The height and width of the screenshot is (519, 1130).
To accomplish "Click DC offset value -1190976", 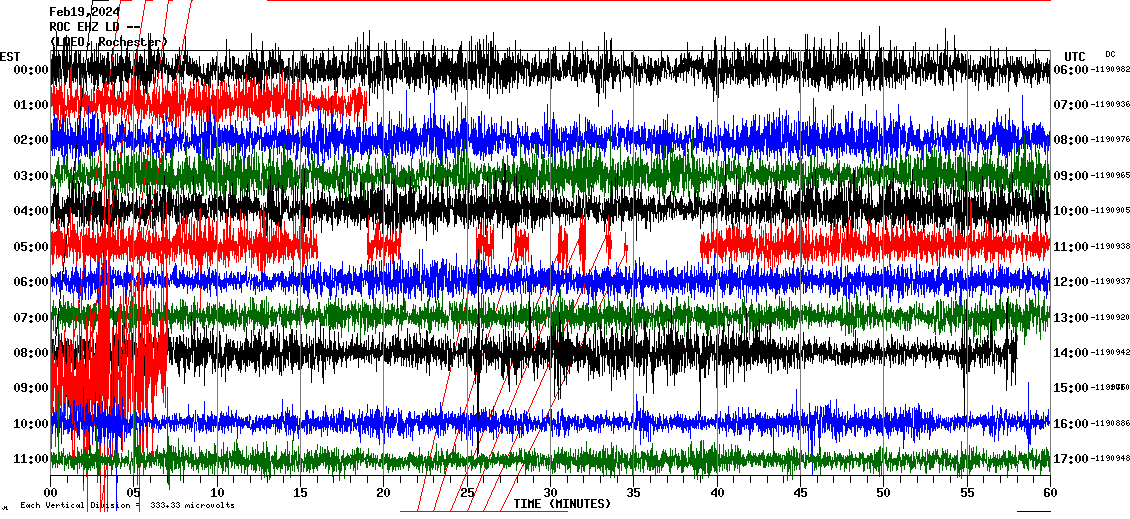I will pyautogui.click(x=1109, y=141).
